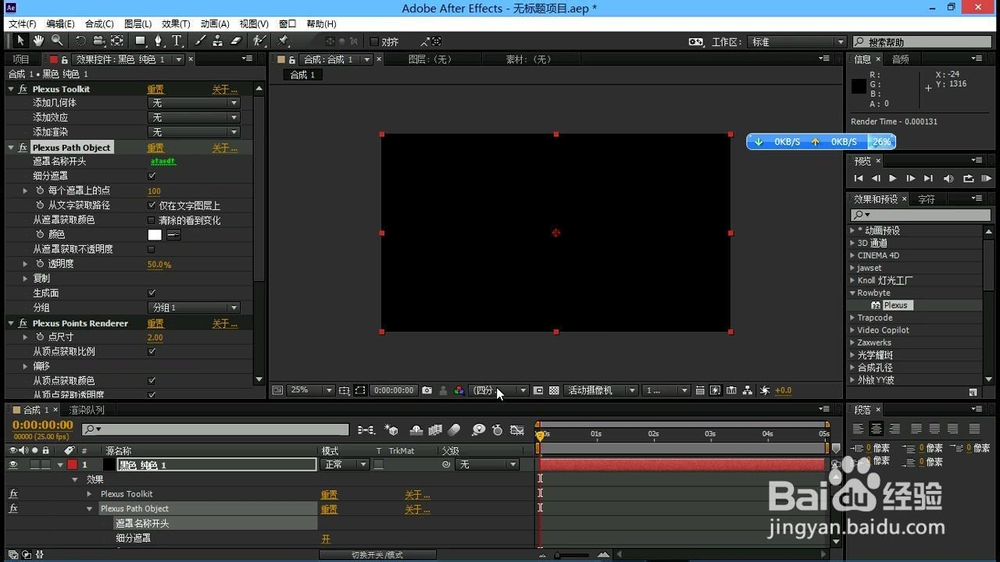Hide the 黑色 纯色 1 layer
Image resolution: width=1000 pixels, height=562 pixels.
pyautogui.click(x=13, y=465)
